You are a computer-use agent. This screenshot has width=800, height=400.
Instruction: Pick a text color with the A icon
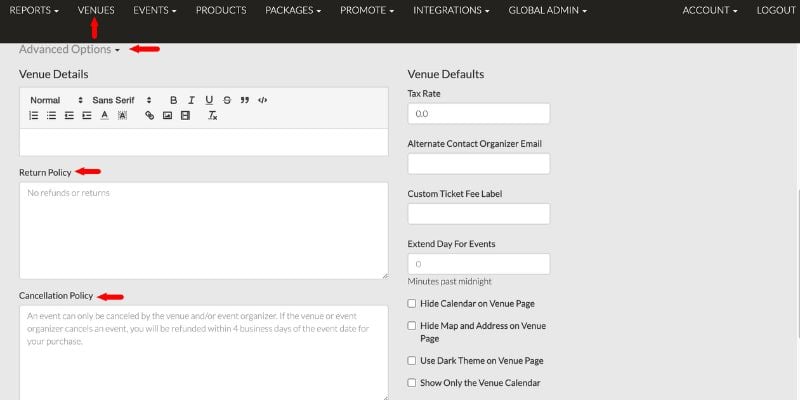coord(105,116)
